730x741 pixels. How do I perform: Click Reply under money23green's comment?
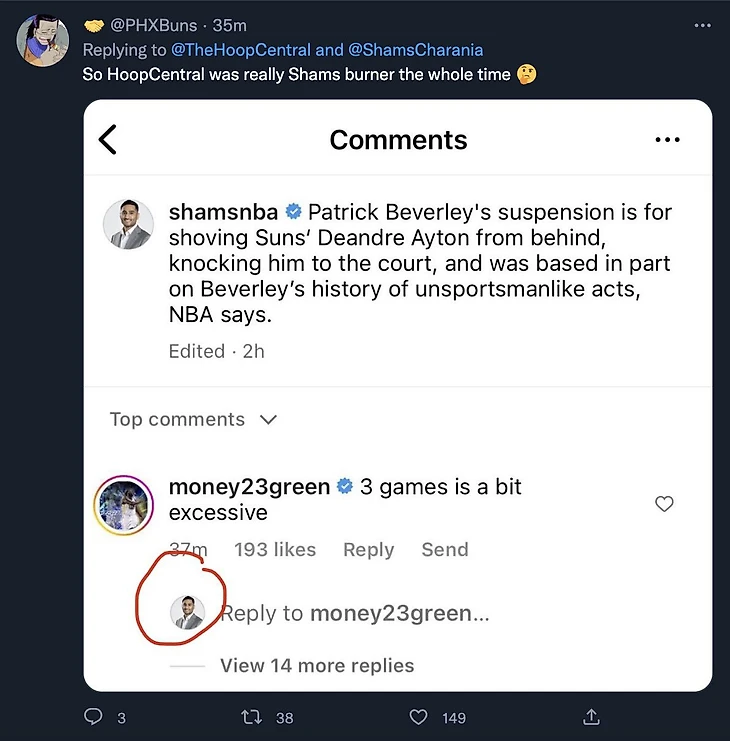point(368,549)
